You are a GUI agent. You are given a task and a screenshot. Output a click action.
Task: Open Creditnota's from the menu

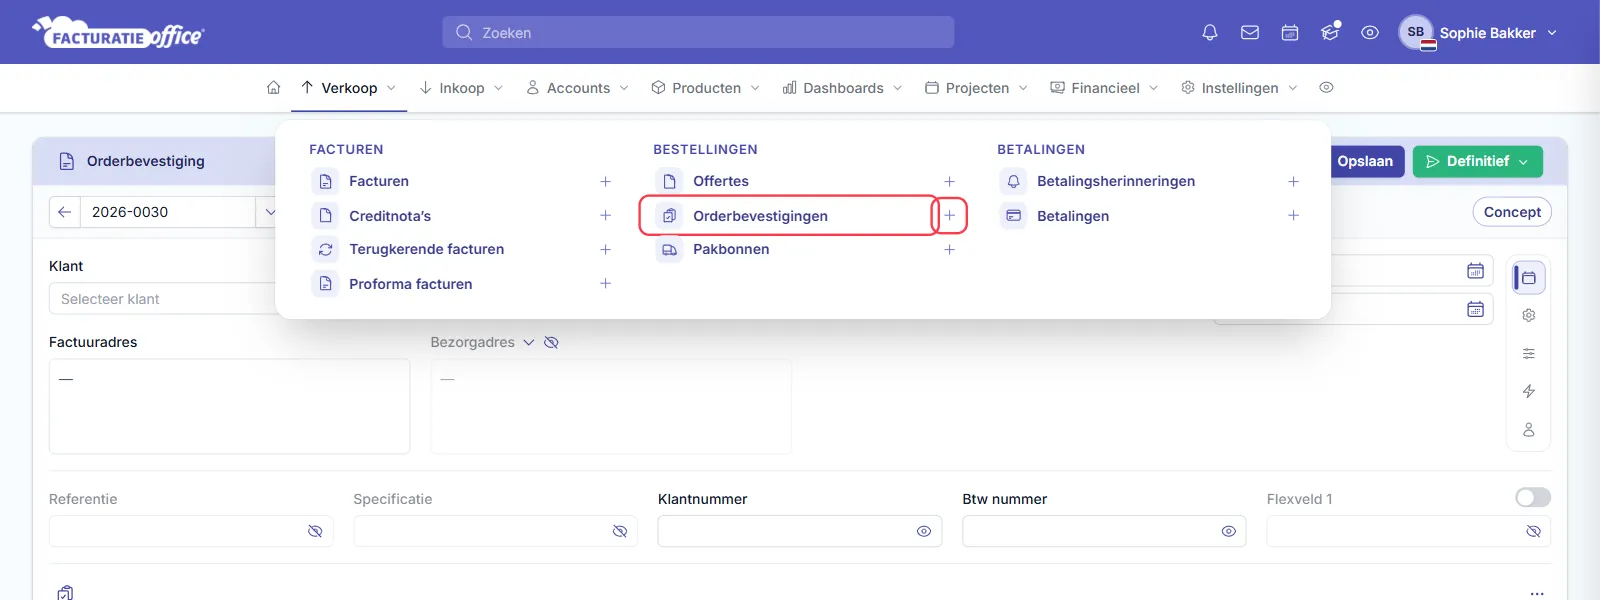390,216
